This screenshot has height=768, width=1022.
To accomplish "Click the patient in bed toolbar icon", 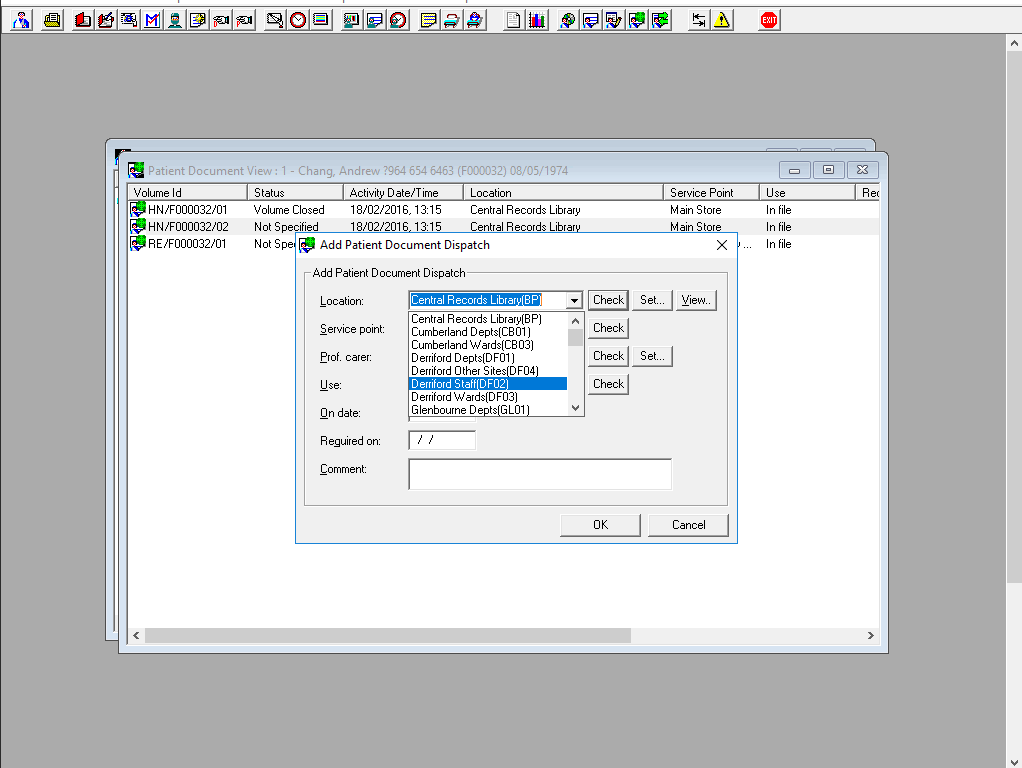I will pyautogui.click(x=474, y=20).
